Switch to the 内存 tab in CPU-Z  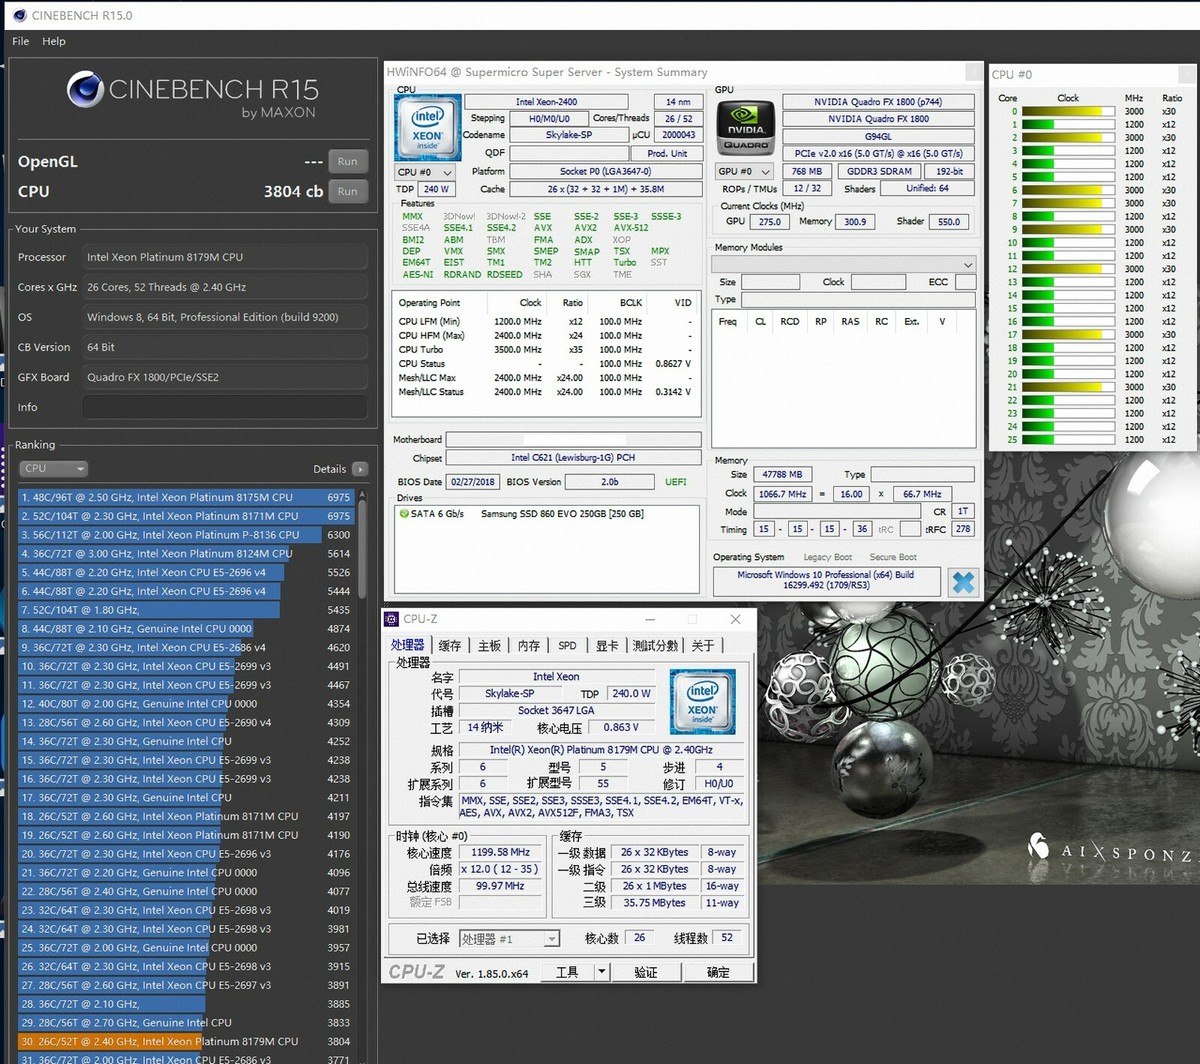(x=529, y=646)
